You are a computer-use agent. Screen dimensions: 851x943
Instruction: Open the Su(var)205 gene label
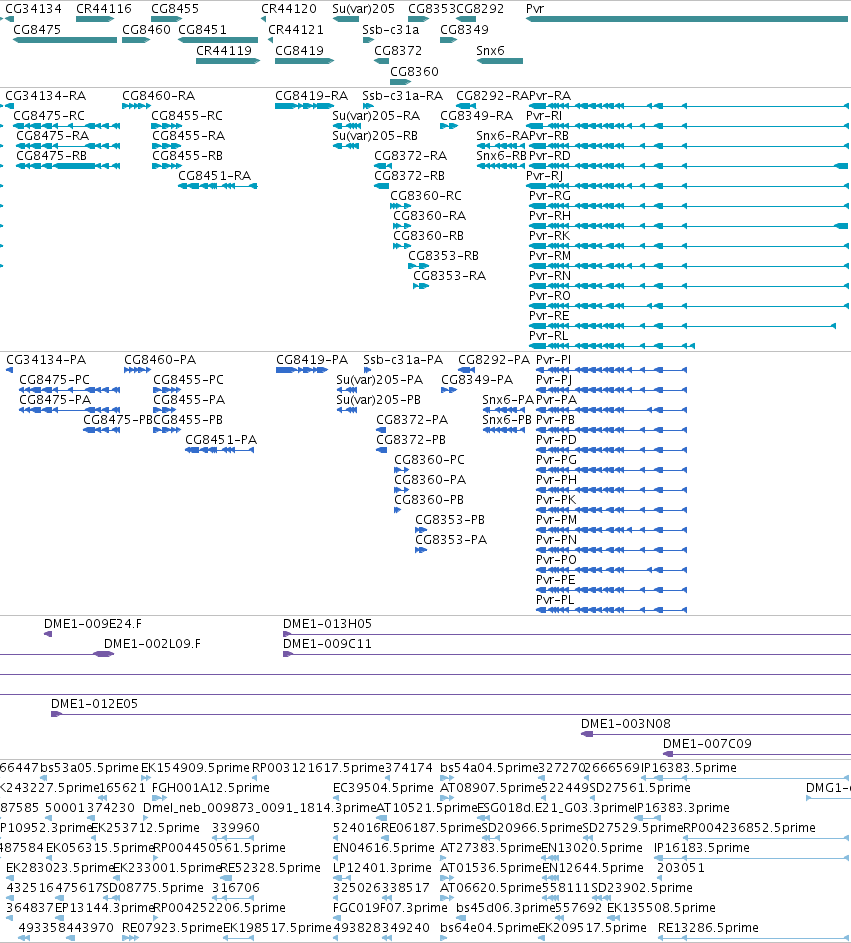tap(363, 9)
